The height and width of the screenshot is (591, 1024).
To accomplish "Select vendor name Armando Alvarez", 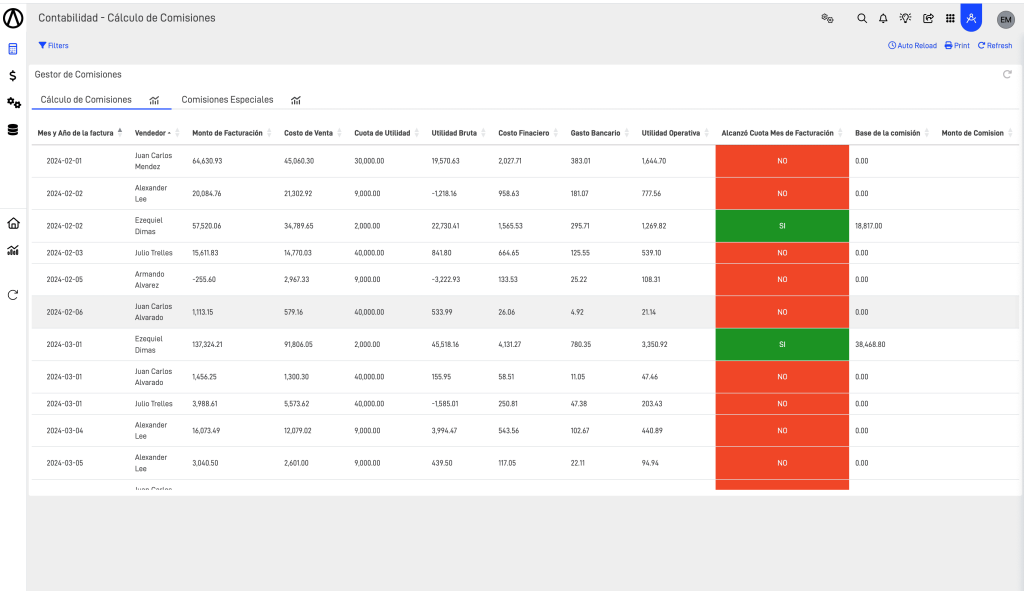I will click(150, 280).
